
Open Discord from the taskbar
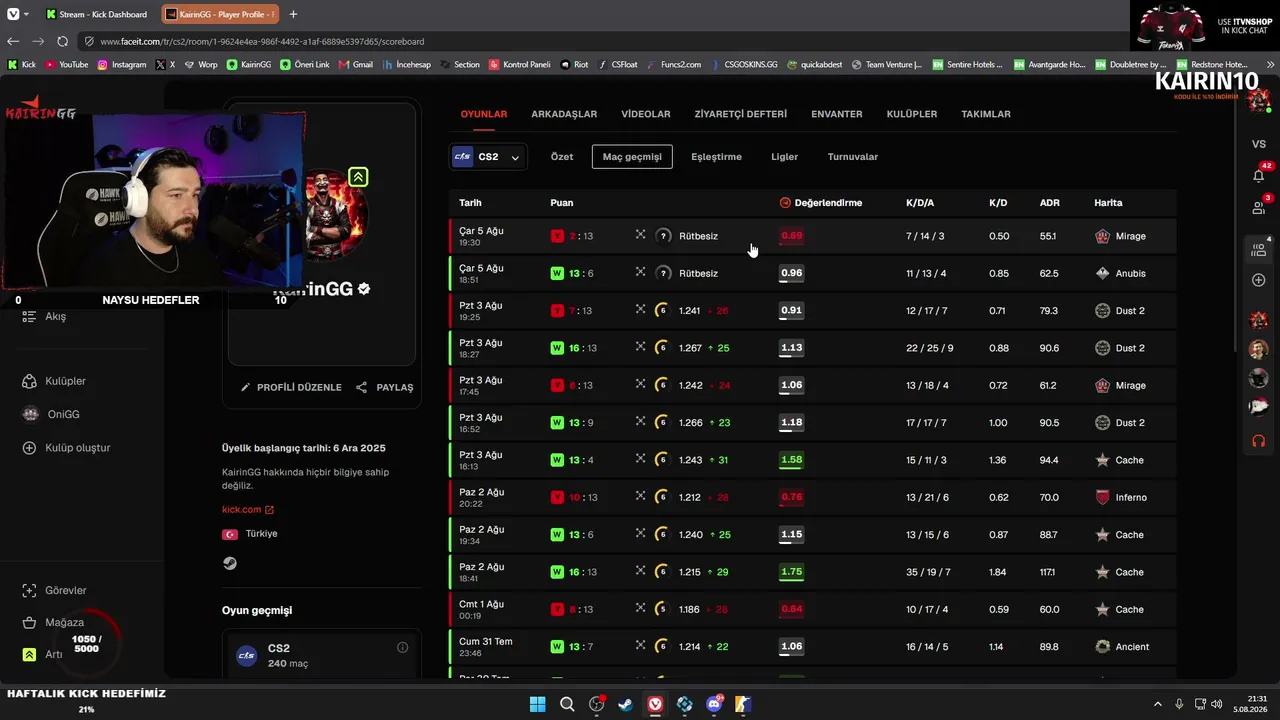714,704
